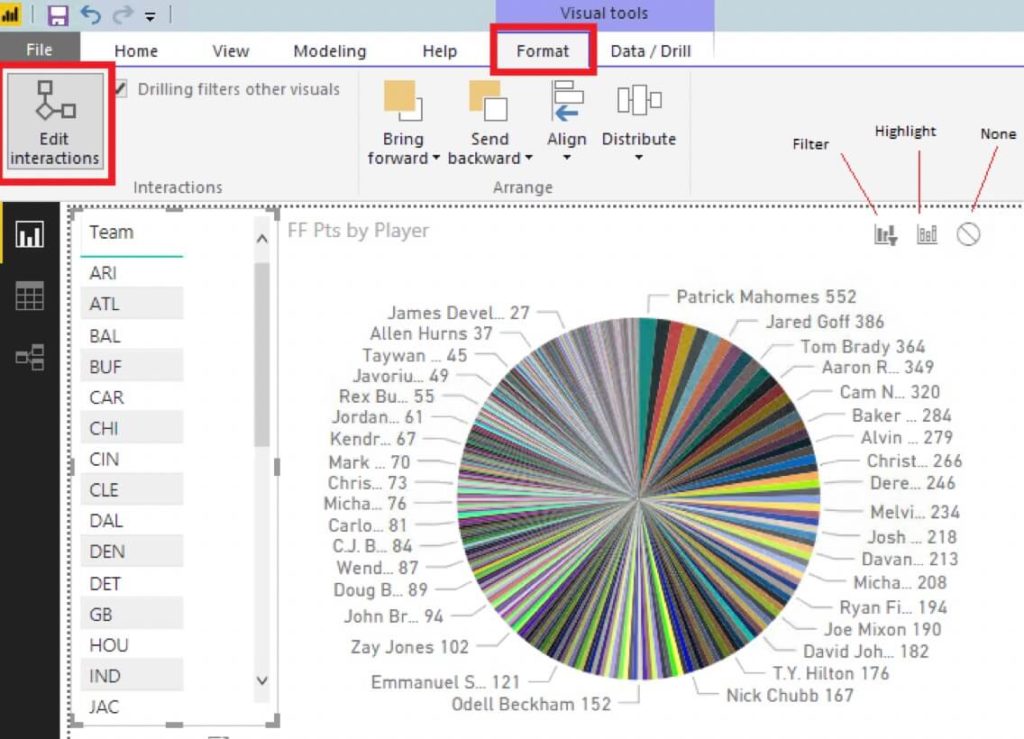Select CAR in the Team slicer
The width and height of the screenshot is (1024, 739).
click(131, 397)
